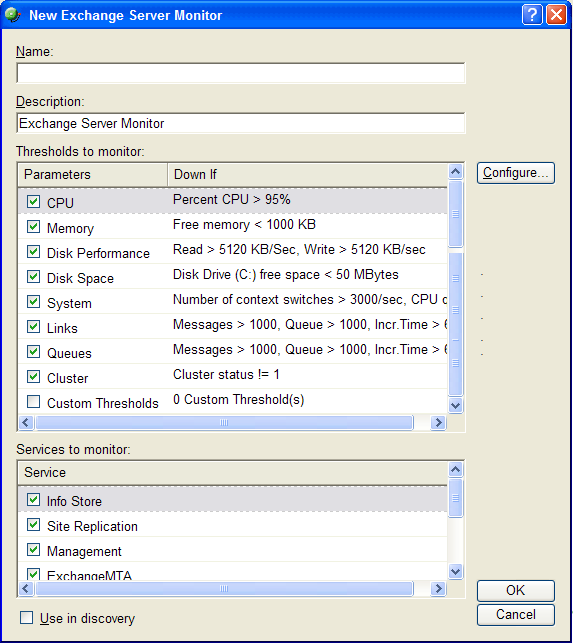
Task: Toggle the Disk Space checkbox
Action: pos(33,276)
